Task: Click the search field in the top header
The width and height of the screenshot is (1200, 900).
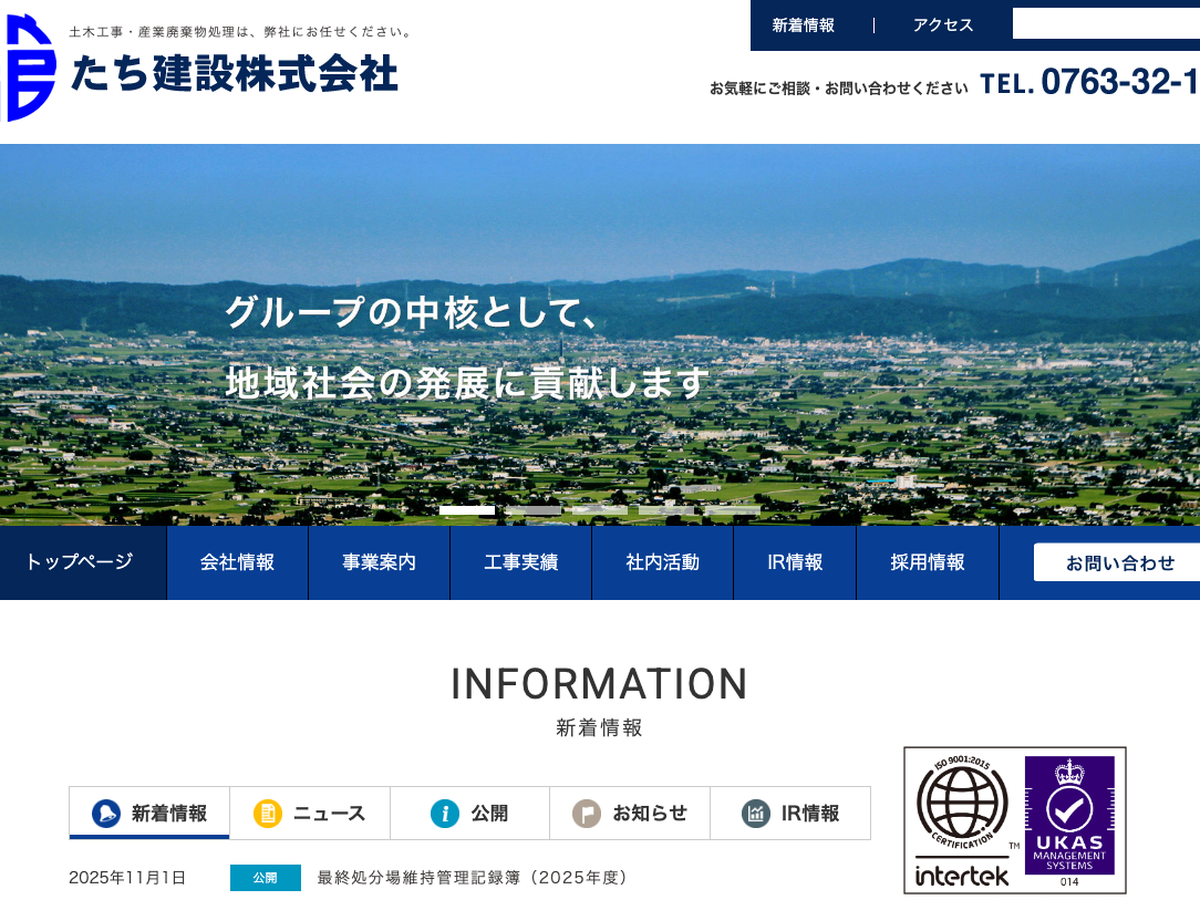Action: [x=1105, y=24]
